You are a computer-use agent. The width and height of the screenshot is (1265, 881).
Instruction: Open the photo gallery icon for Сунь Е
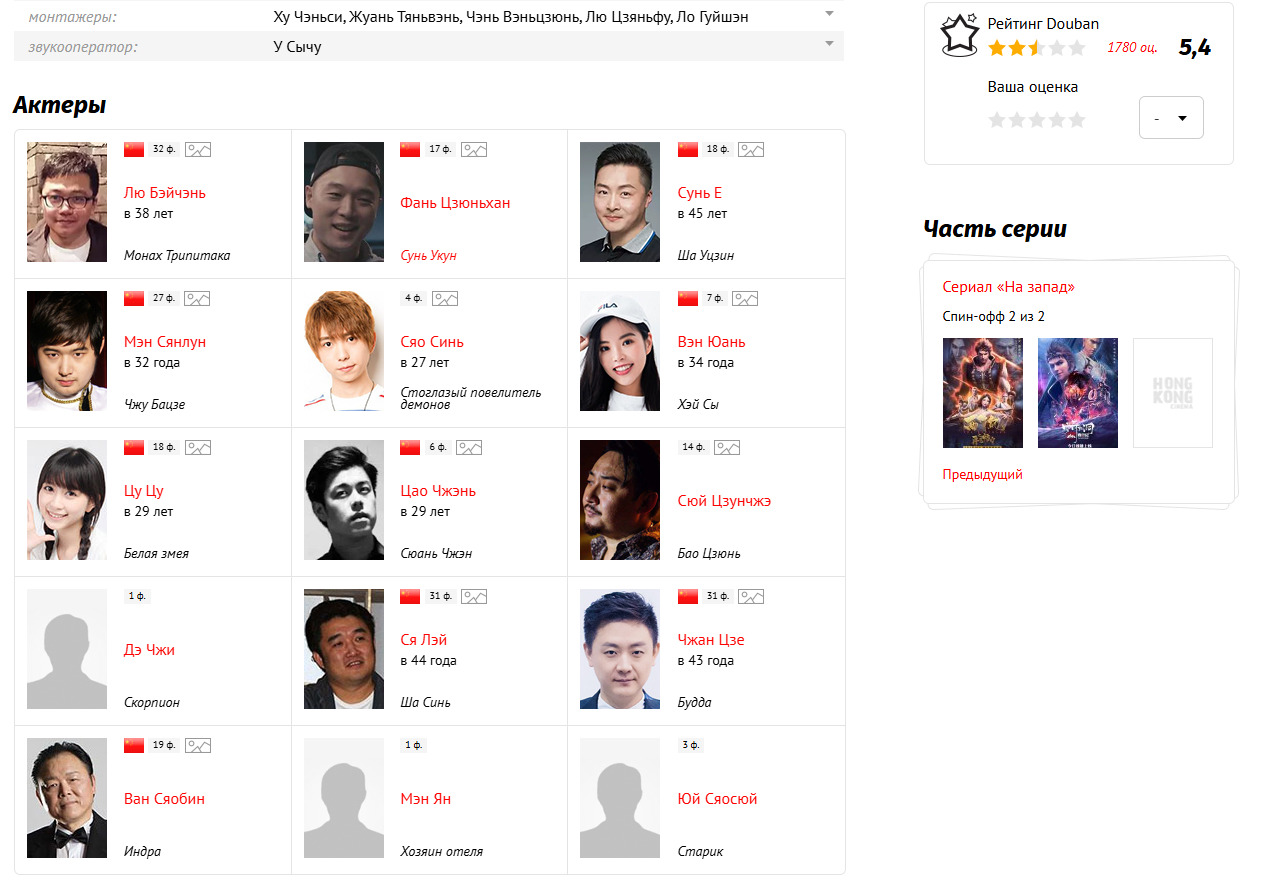point(751,149)
